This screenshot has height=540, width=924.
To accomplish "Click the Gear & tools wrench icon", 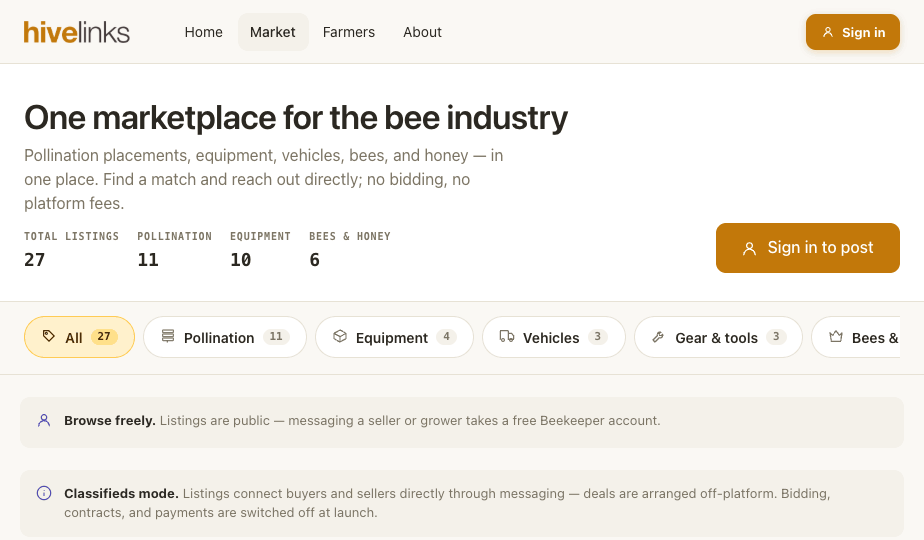I will pyautogui.click(x=658, y=337).
